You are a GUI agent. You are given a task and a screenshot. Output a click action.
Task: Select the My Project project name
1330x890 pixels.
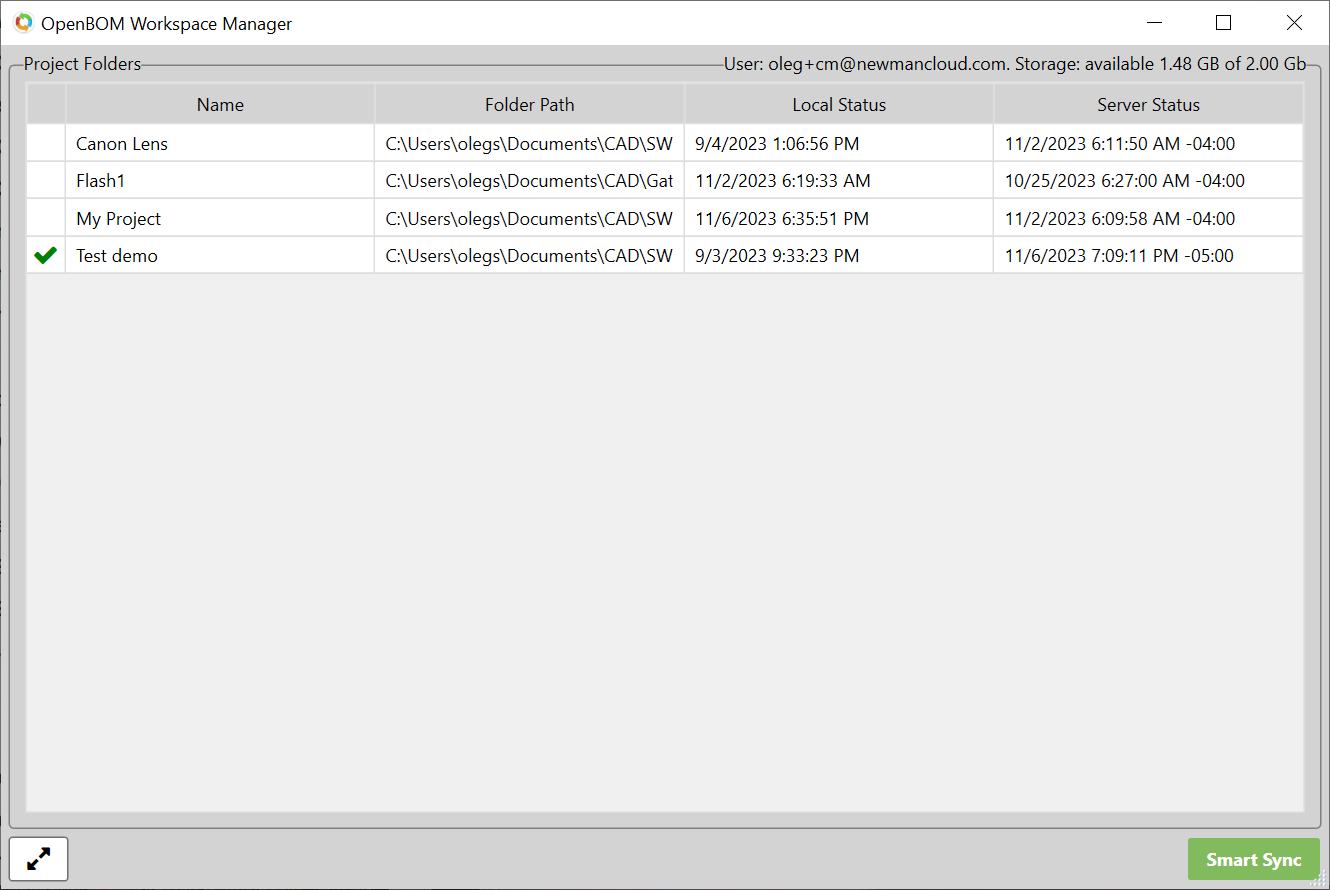click(x=118, y=219)
